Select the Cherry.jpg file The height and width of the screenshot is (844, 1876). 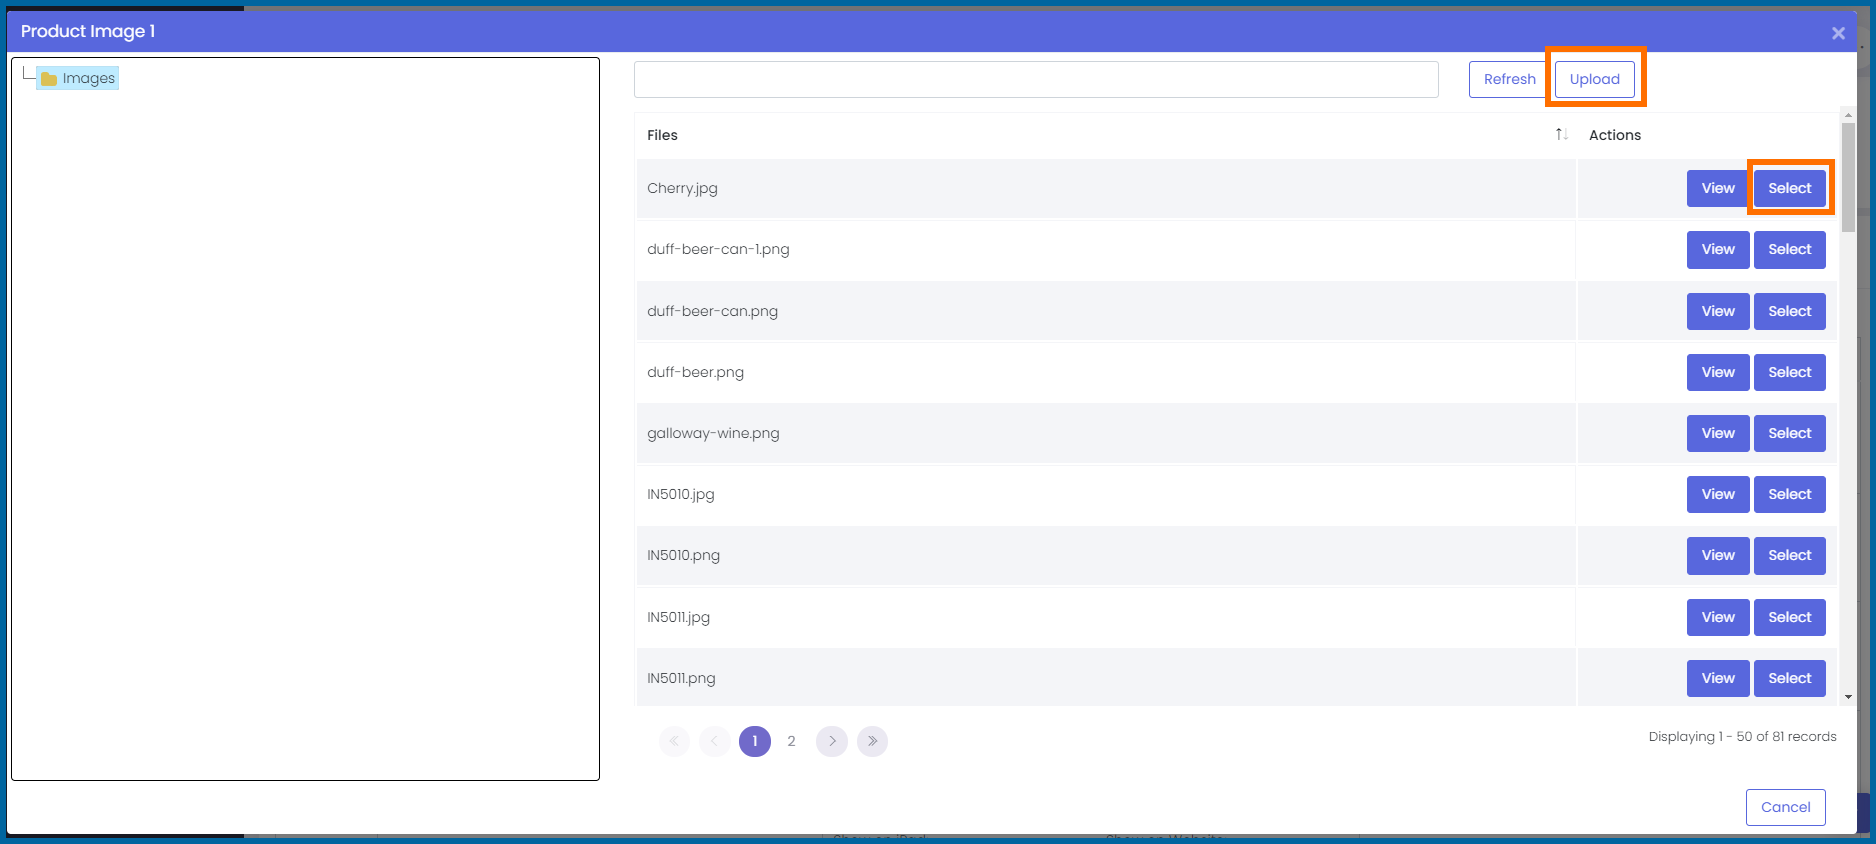click(x=1790, y=188)
